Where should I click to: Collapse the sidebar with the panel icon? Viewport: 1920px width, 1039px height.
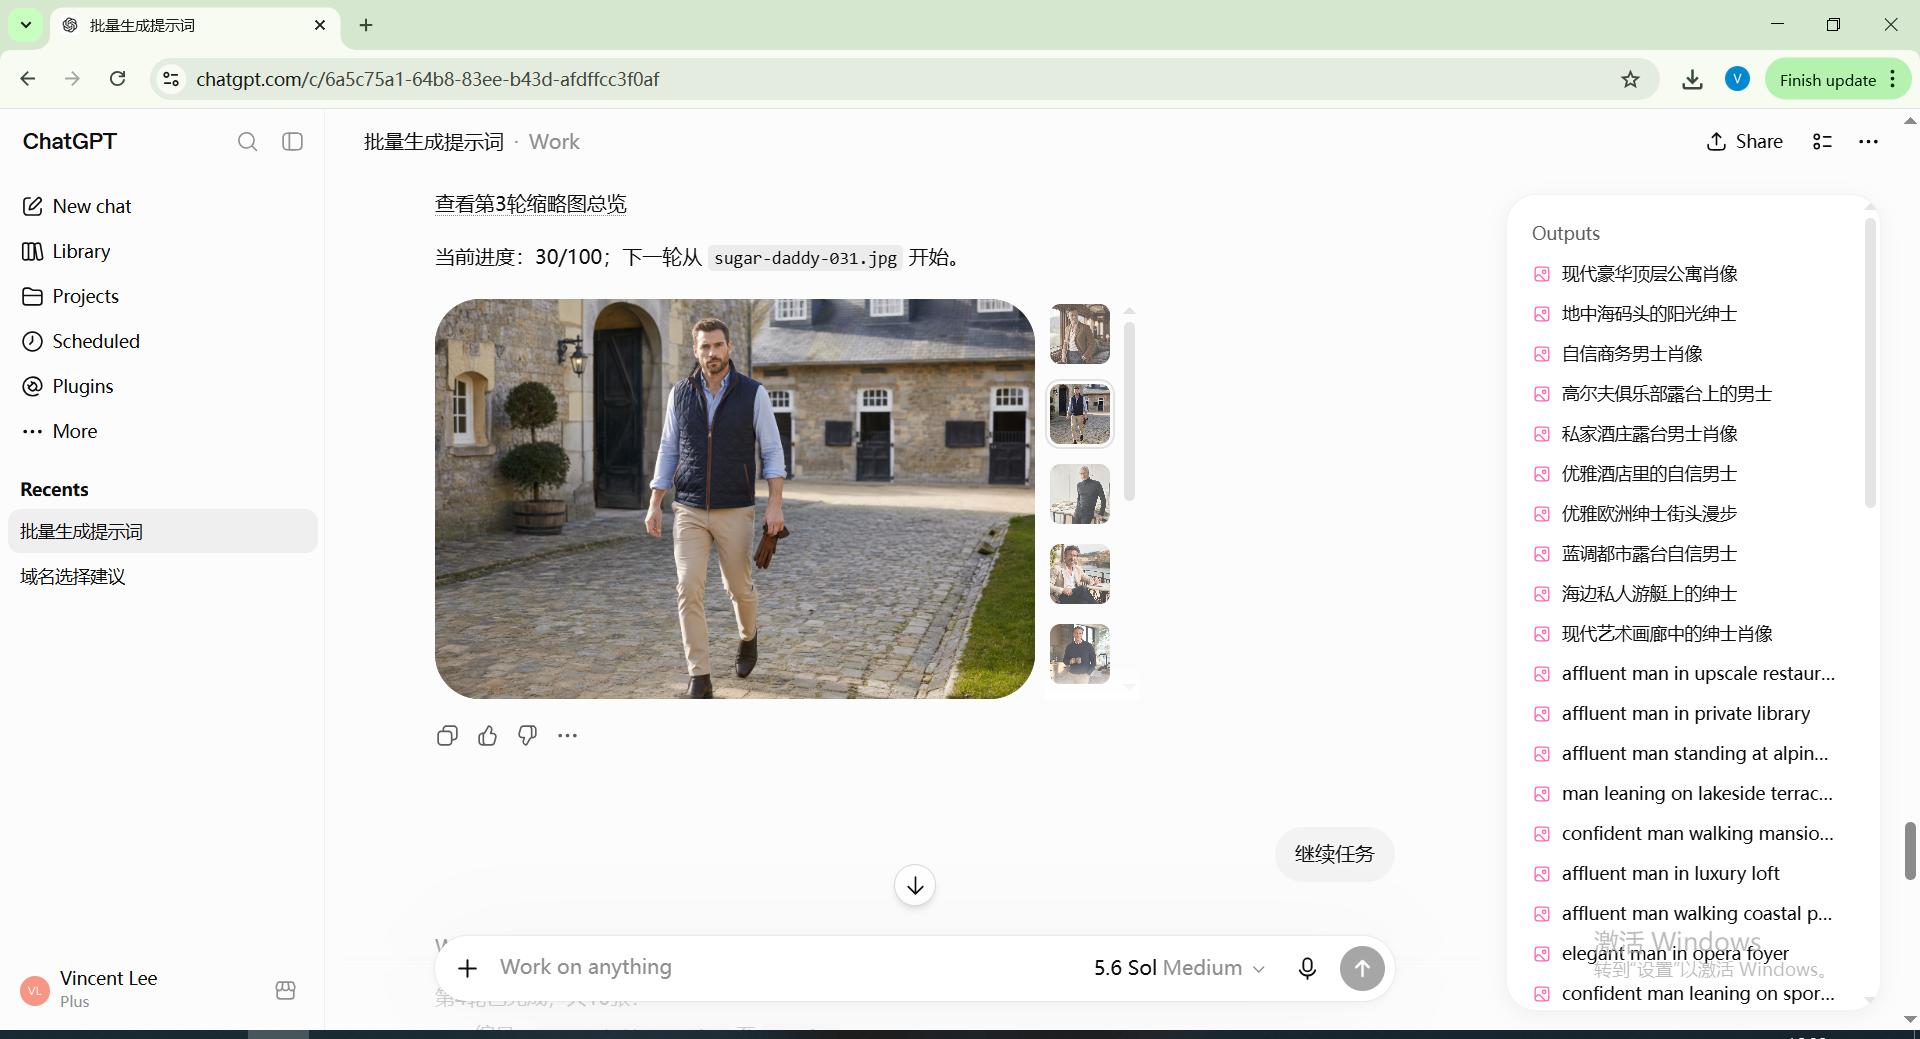tap(292, 142)
